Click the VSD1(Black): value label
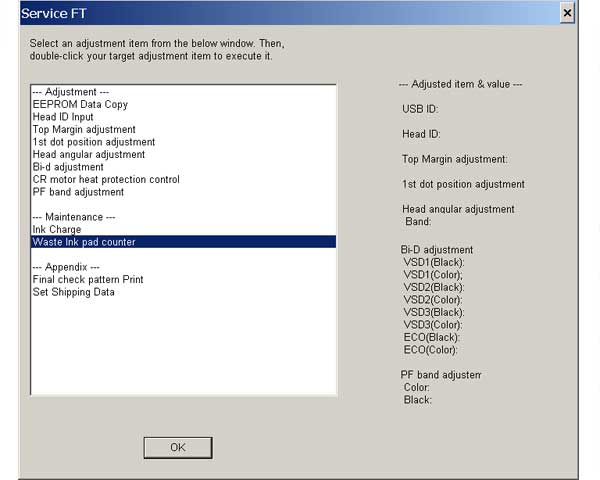This screenshot has width=600, height=480. pos(434,262)
